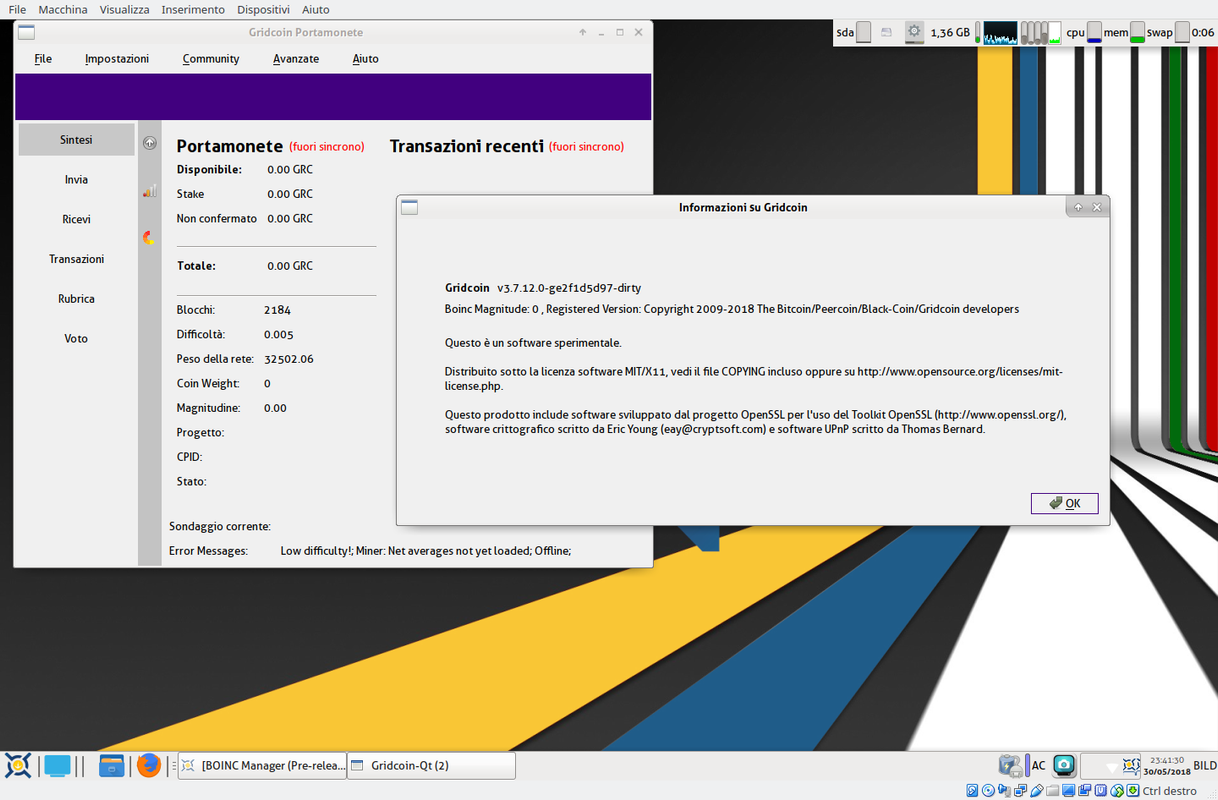
Task: Open the Sintesi overview page
Action: click(x=76, y=140)
